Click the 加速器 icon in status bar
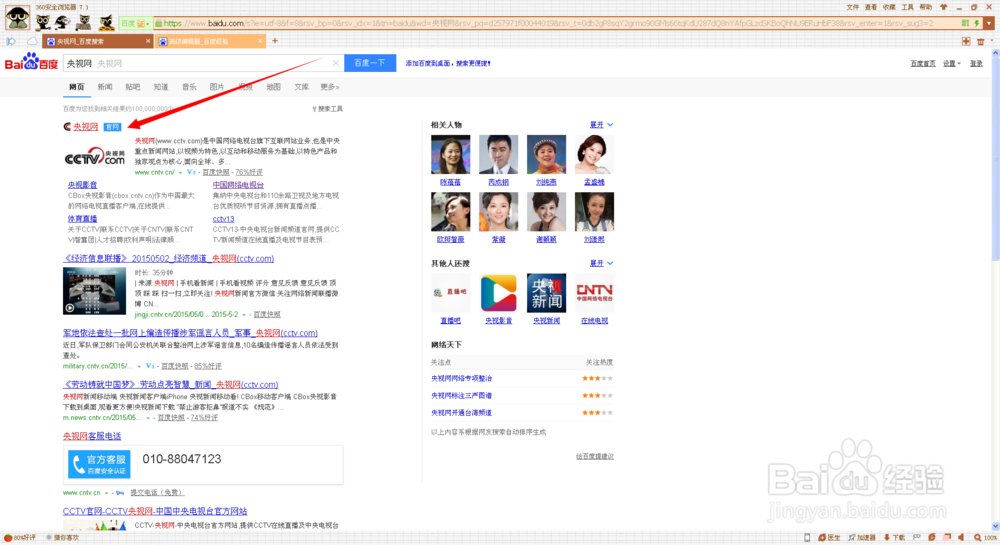 click(x=862, y=538)
